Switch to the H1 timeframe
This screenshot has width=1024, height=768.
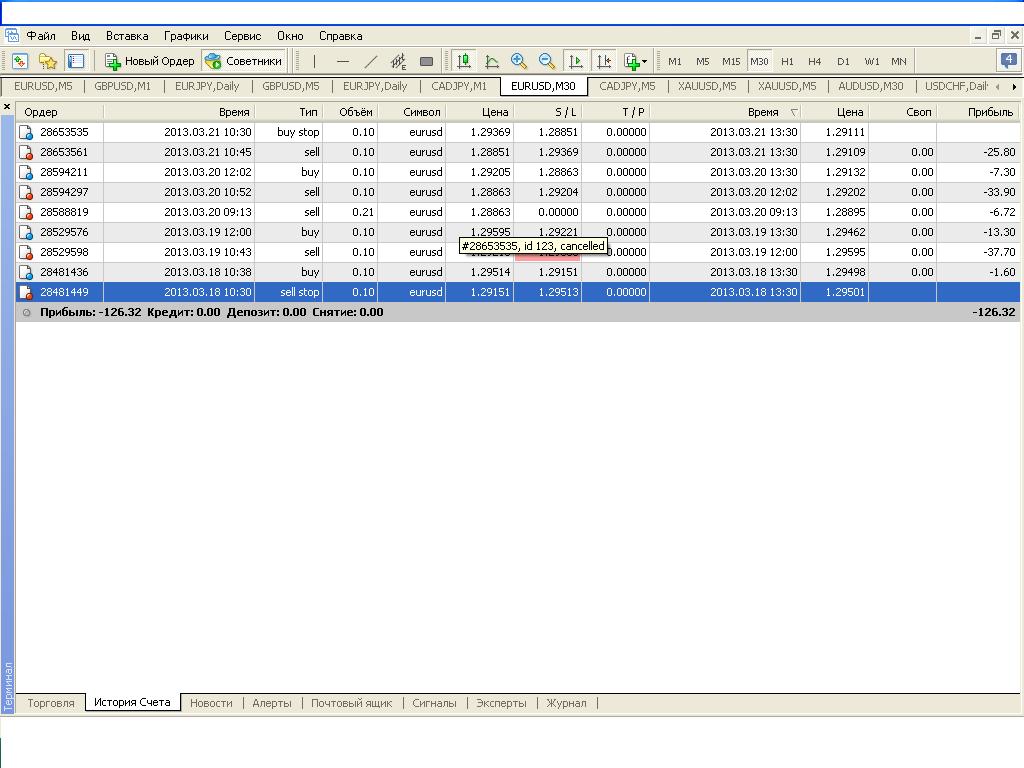click(x=787, y=61)
